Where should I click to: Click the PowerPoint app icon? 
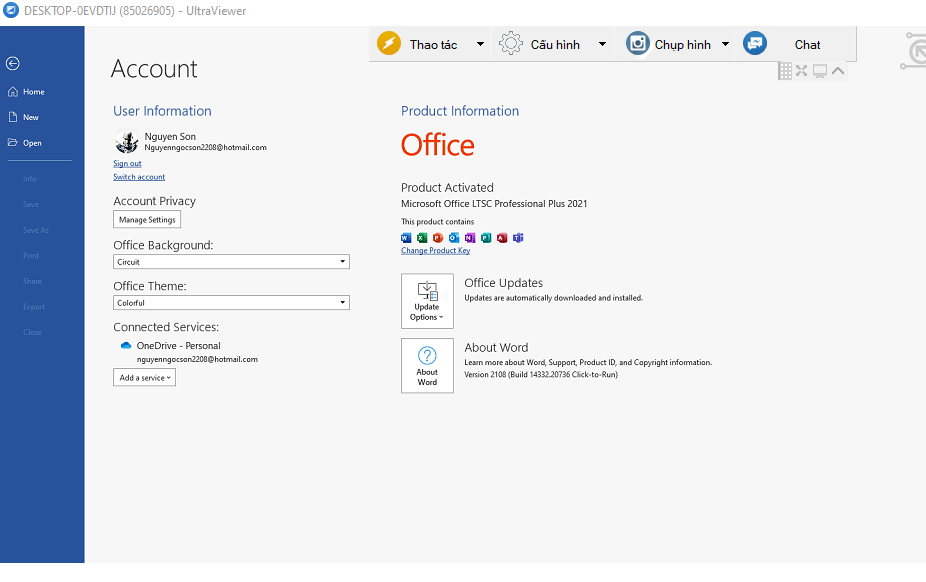pos(438,238)
